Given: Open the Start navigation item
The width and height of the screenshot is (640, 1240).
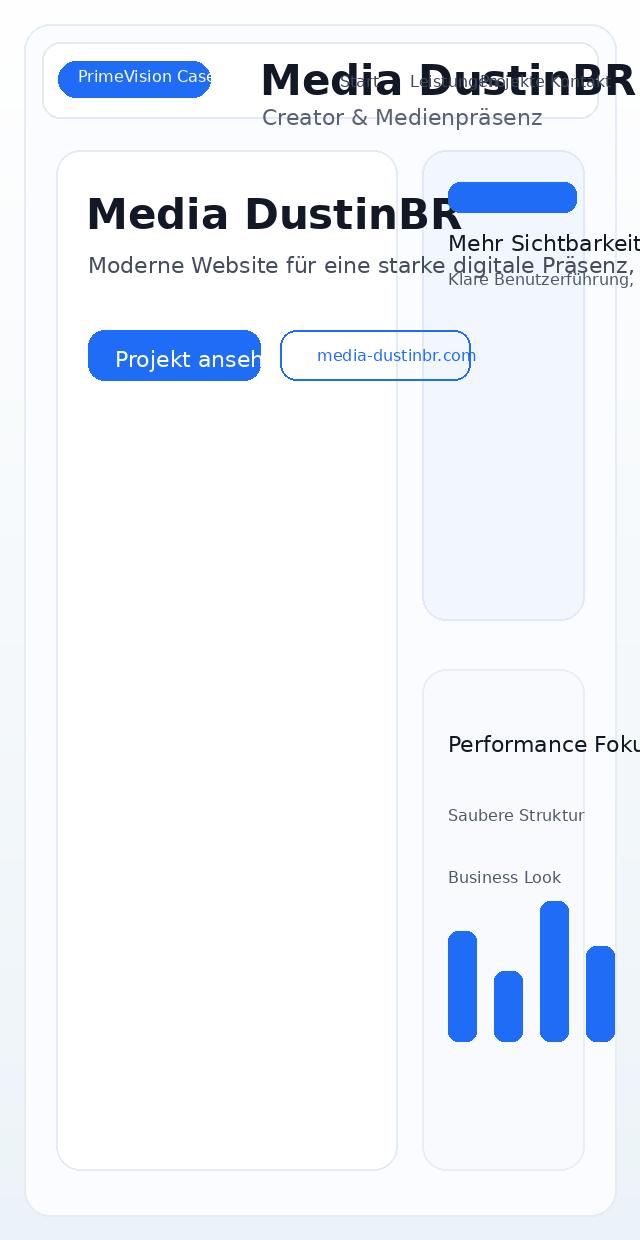Looking at the screenshot, I should point(357,82).
